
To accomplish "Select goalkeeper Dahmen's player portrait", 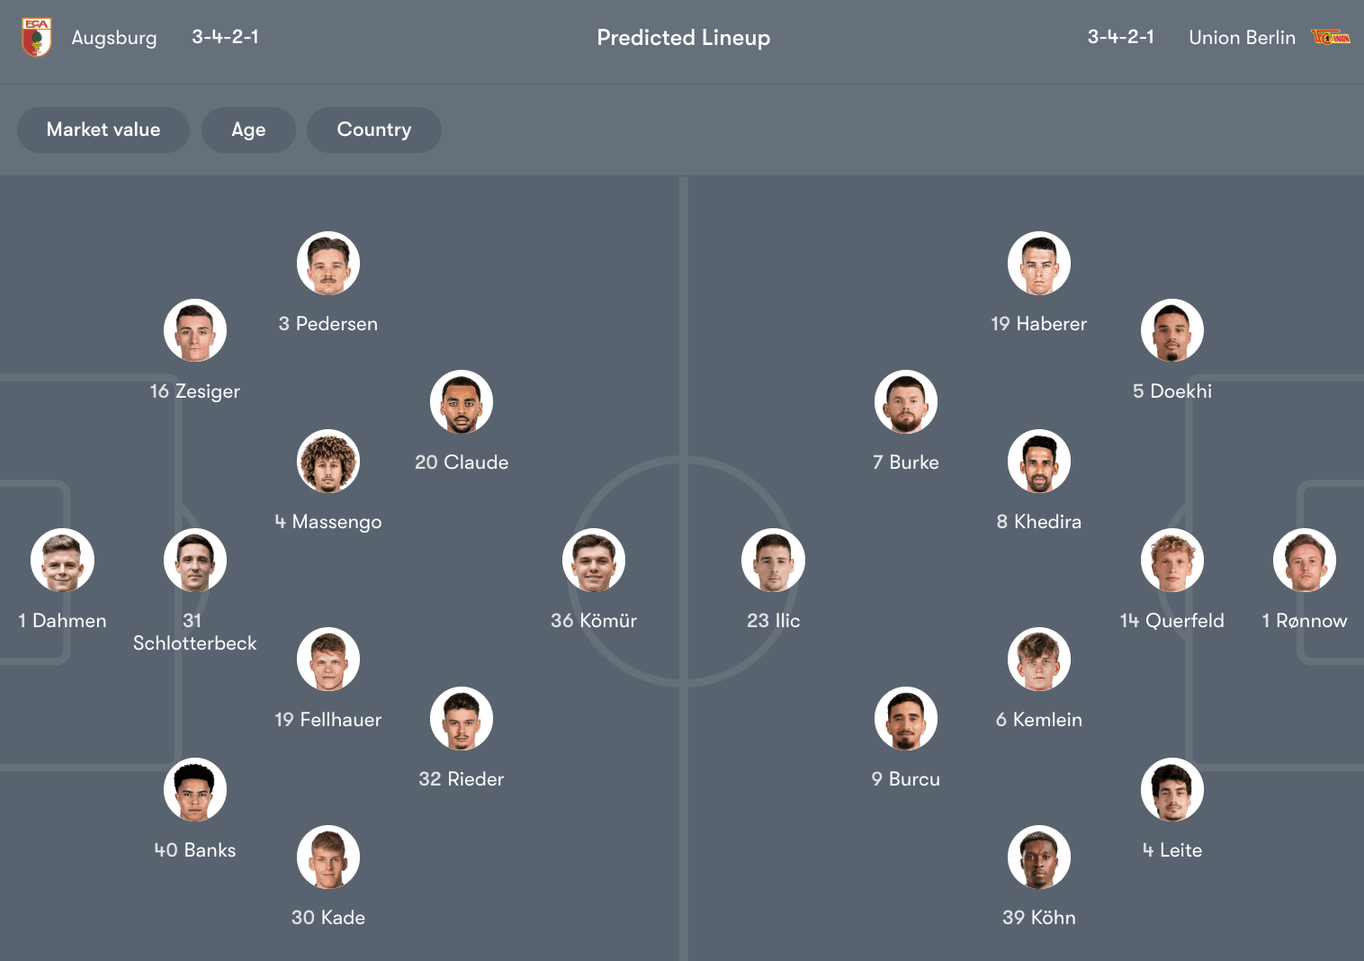I will tap(62, 560).
